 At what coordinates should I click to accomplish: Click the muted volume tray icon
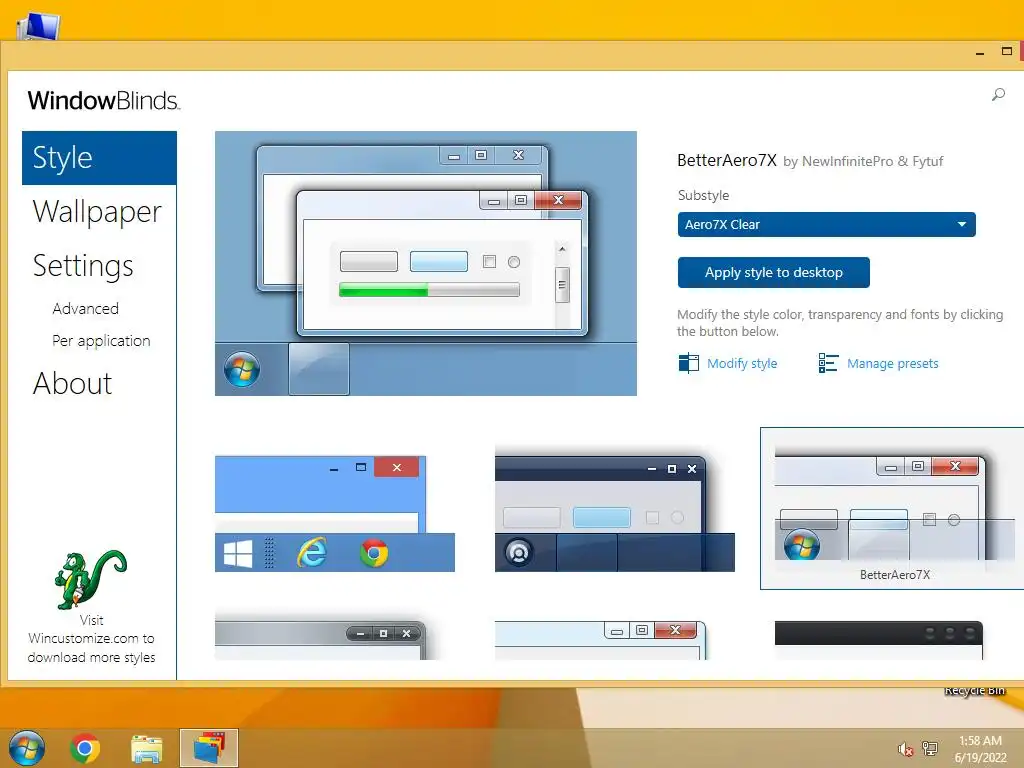pyautogui.click(x=905, y=749)
